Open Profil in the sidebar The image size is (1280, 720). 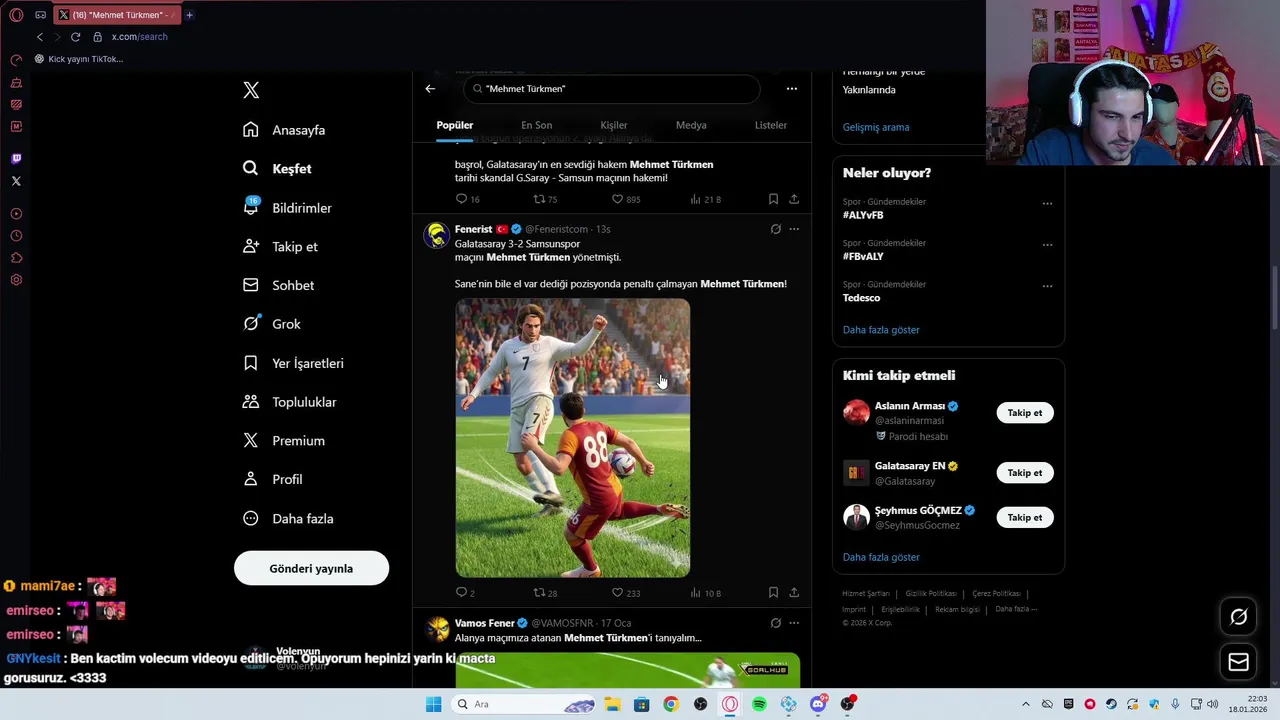click(x=274, y=479)
